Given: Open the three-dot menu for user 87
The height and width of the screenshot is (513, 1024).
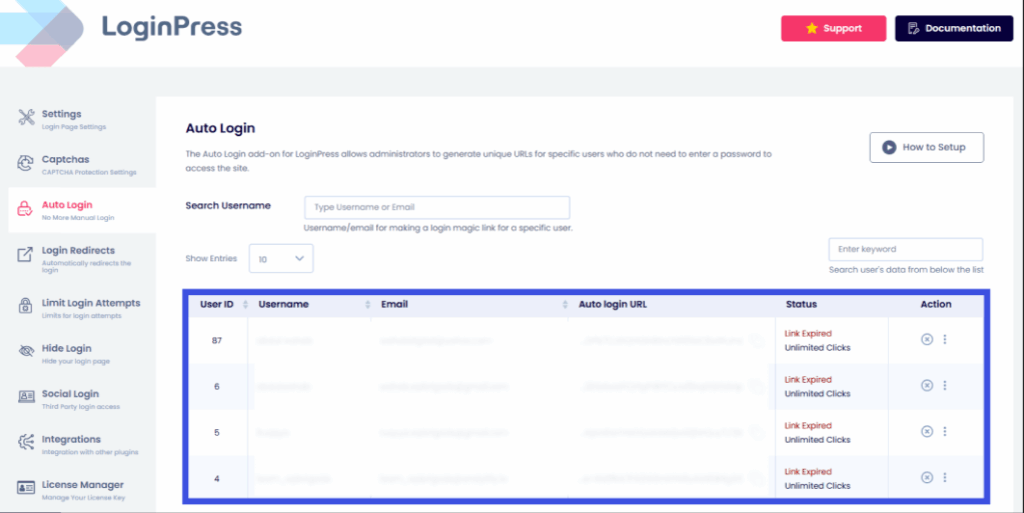Looking at the screenshot, I should point(945,339).
